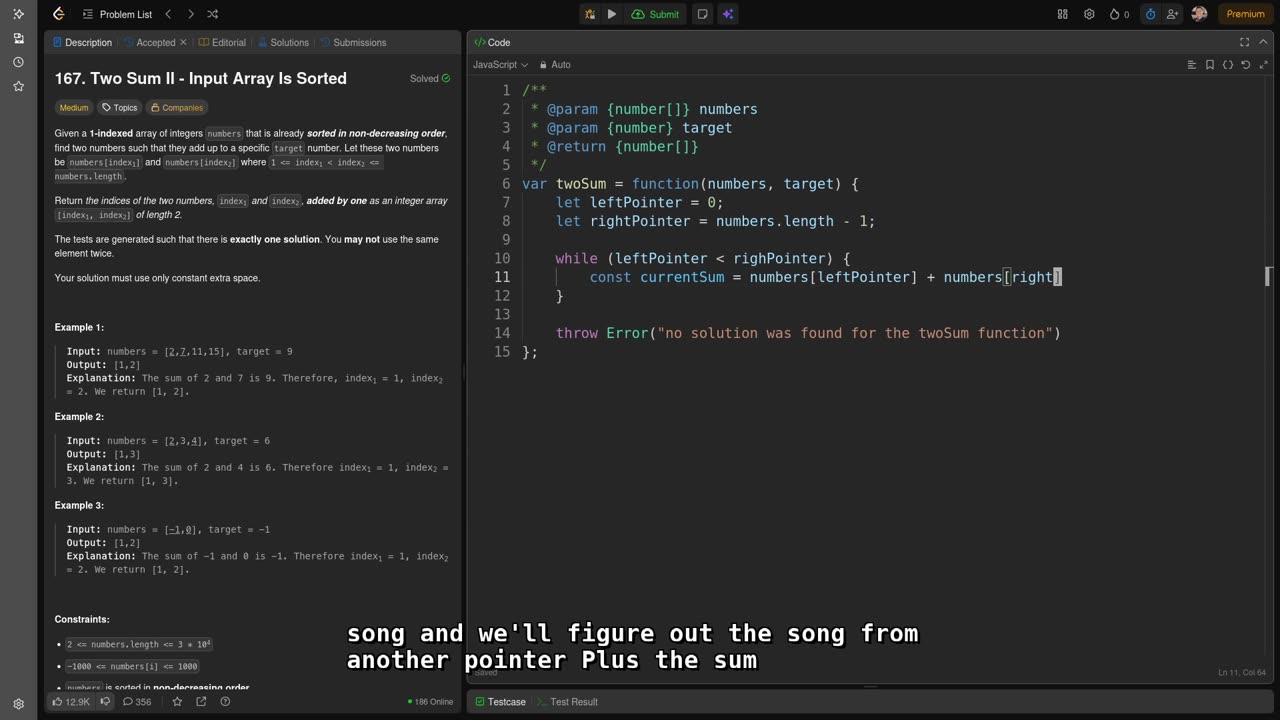Reset code to default with undo icon

tap(1245, 65)
